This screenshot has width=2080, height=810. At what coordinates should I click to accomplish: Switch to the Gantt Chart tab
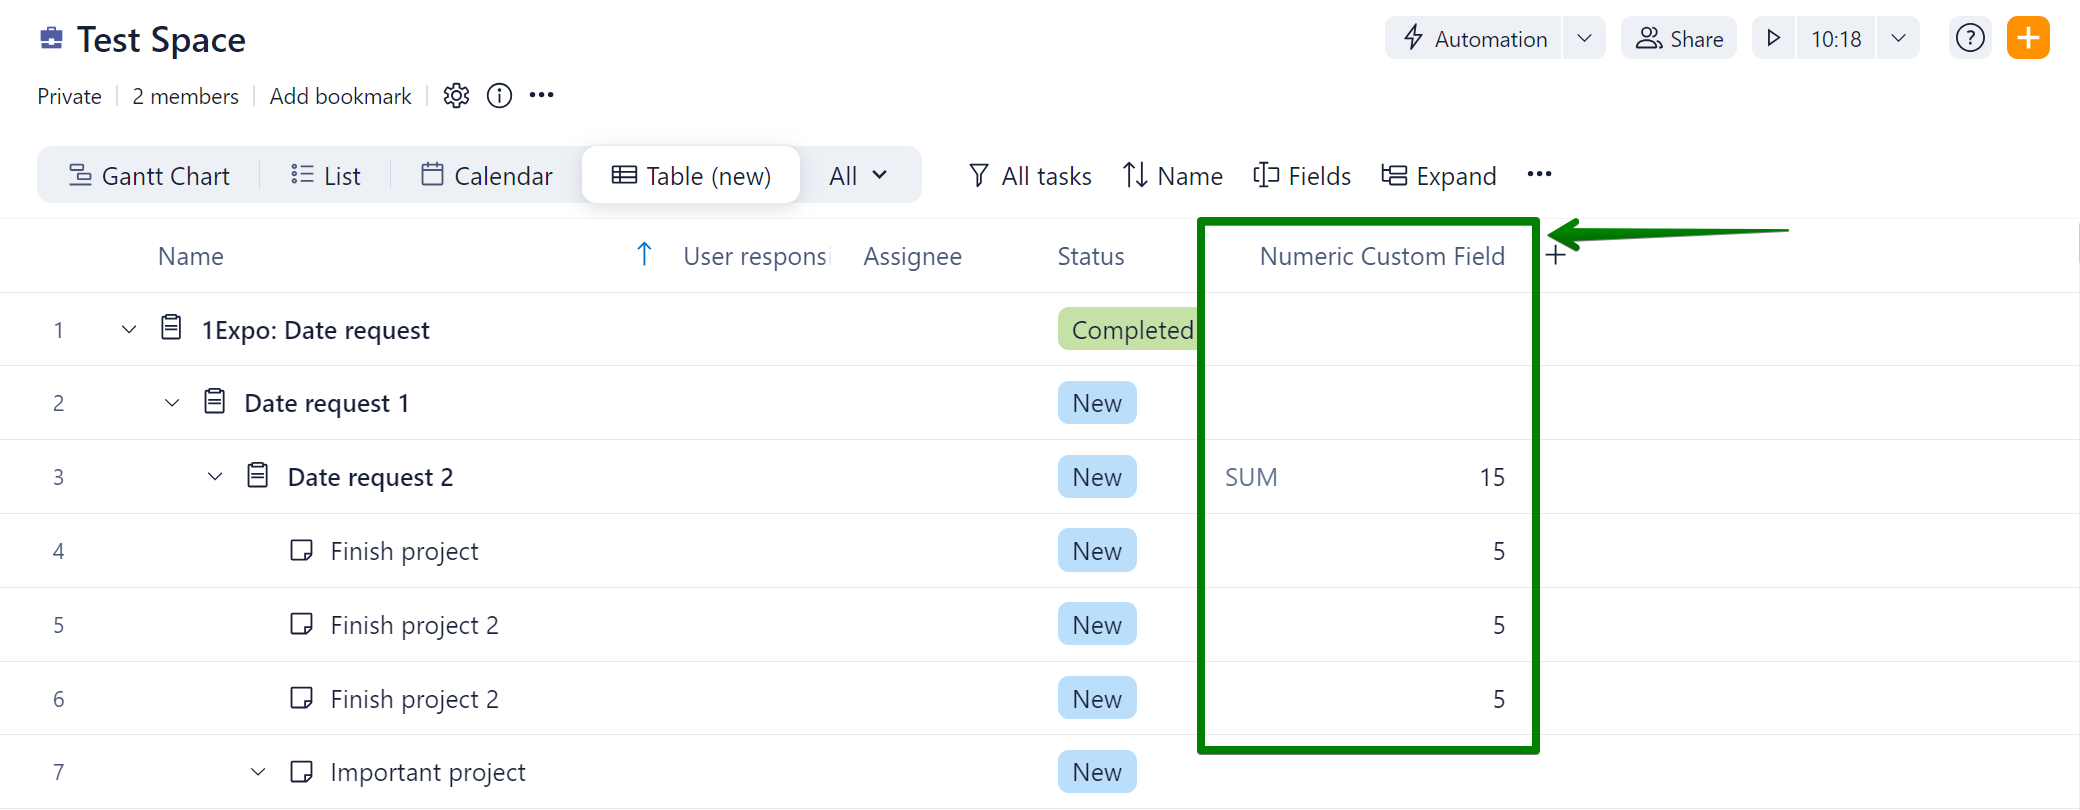(x=149, y=176)
